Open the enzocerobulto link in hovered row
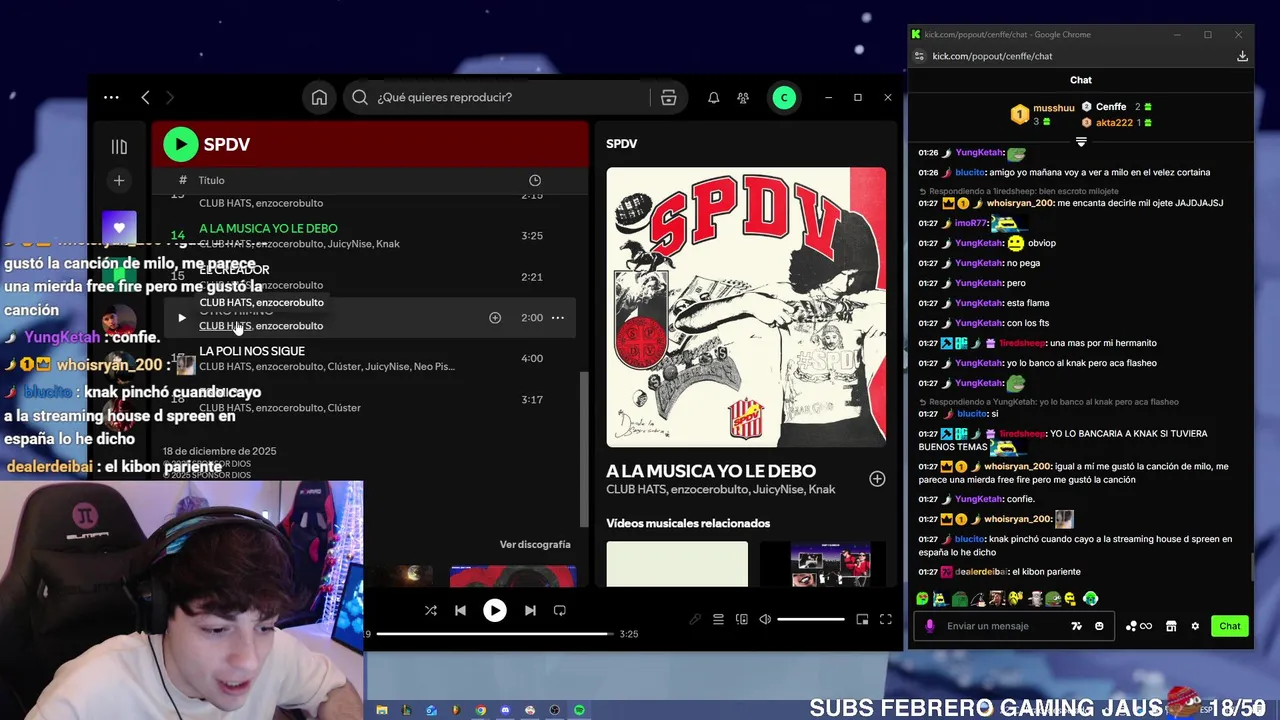This screenshot has width=1280, height=720. [x=290, y=326]
